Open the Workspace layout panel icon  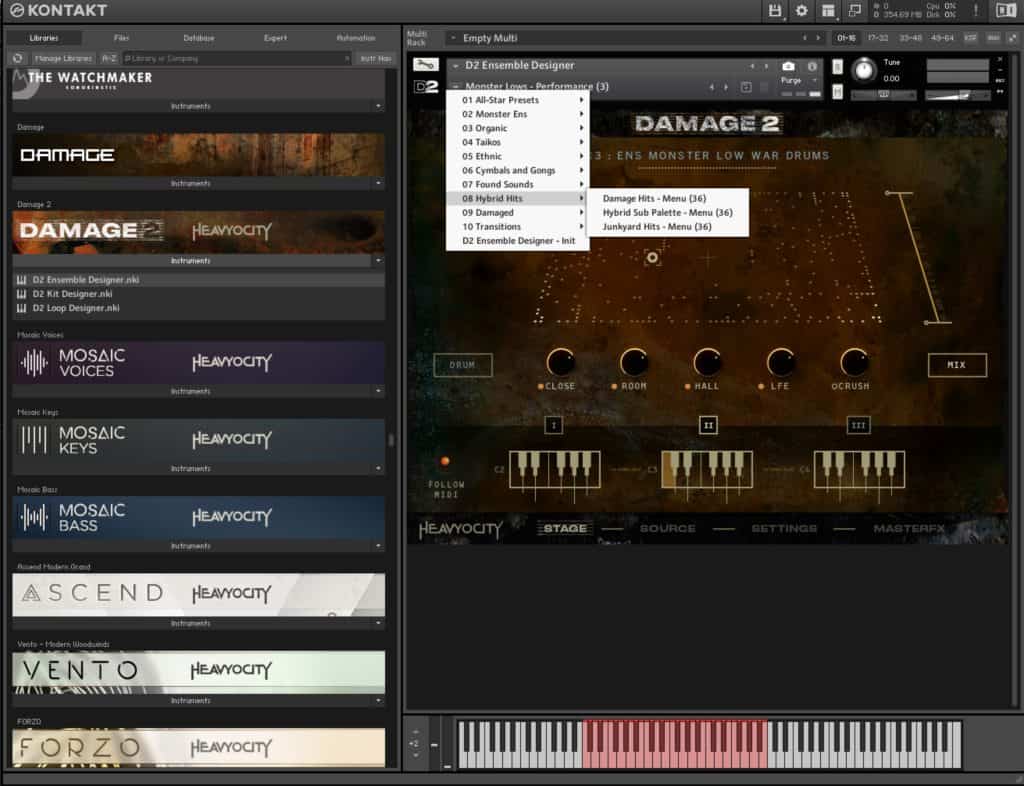point(828,10)
